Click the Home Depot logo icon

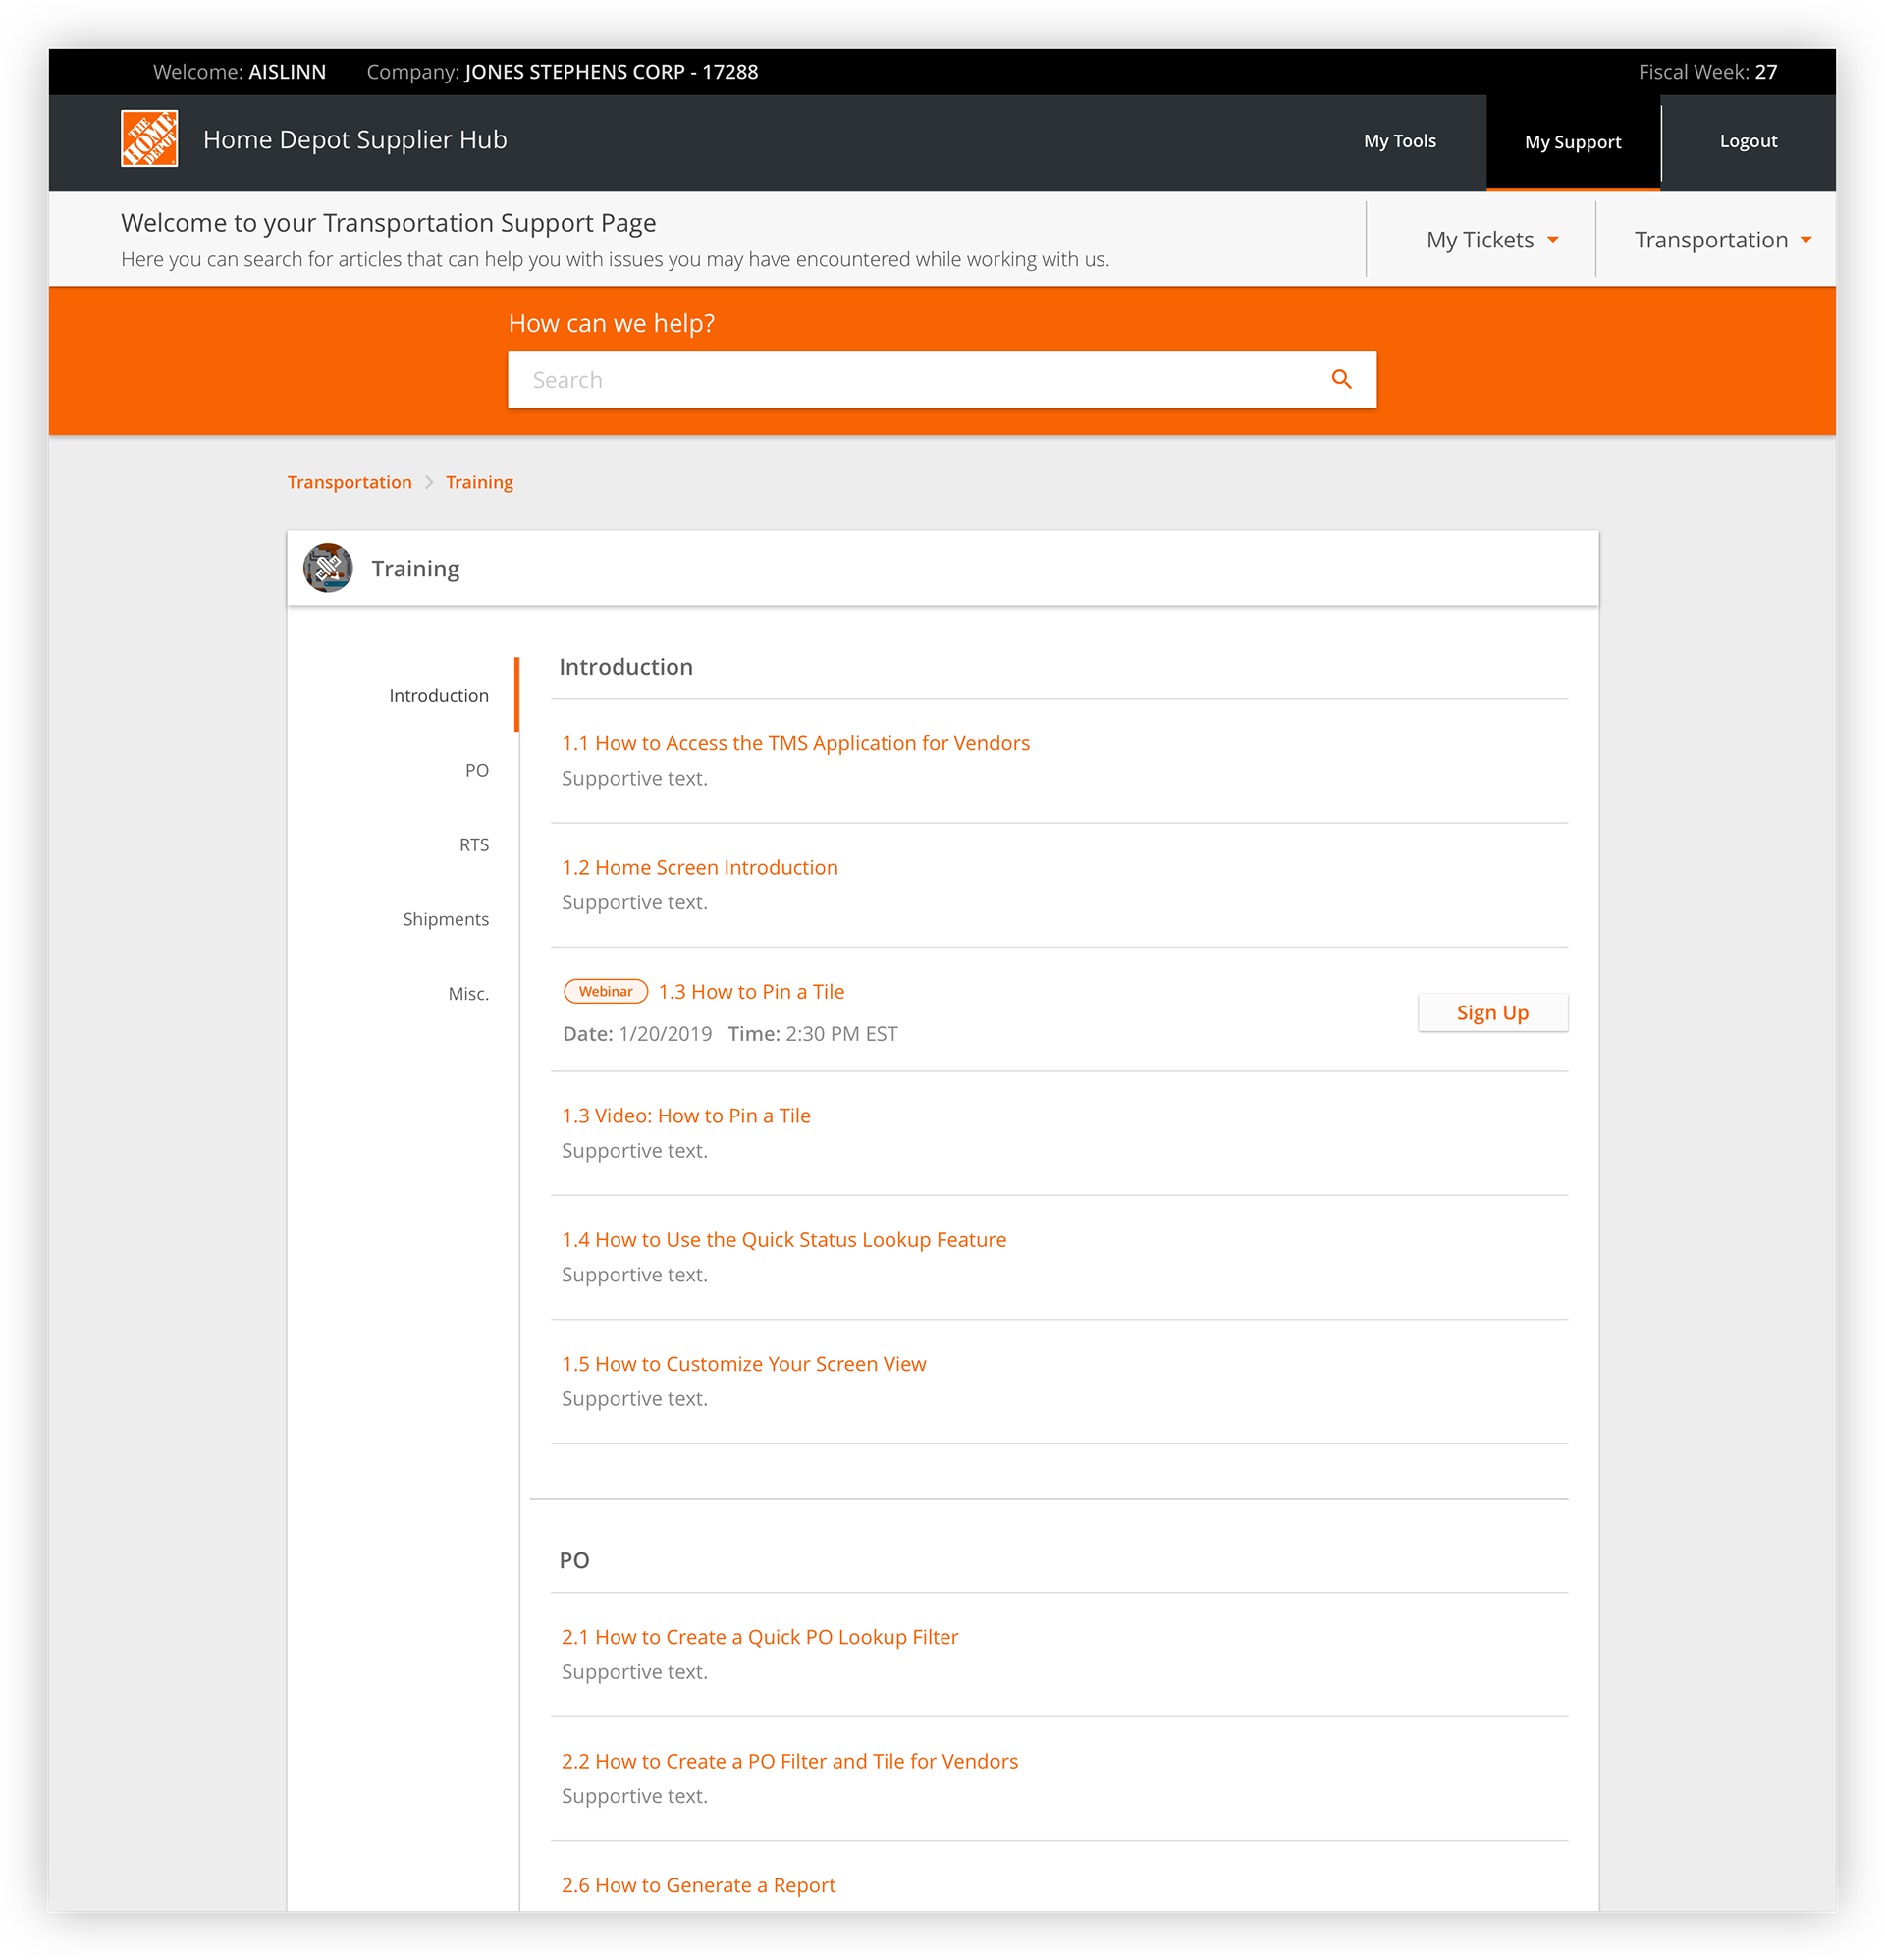pyautogui.click(x=149, y=139)
